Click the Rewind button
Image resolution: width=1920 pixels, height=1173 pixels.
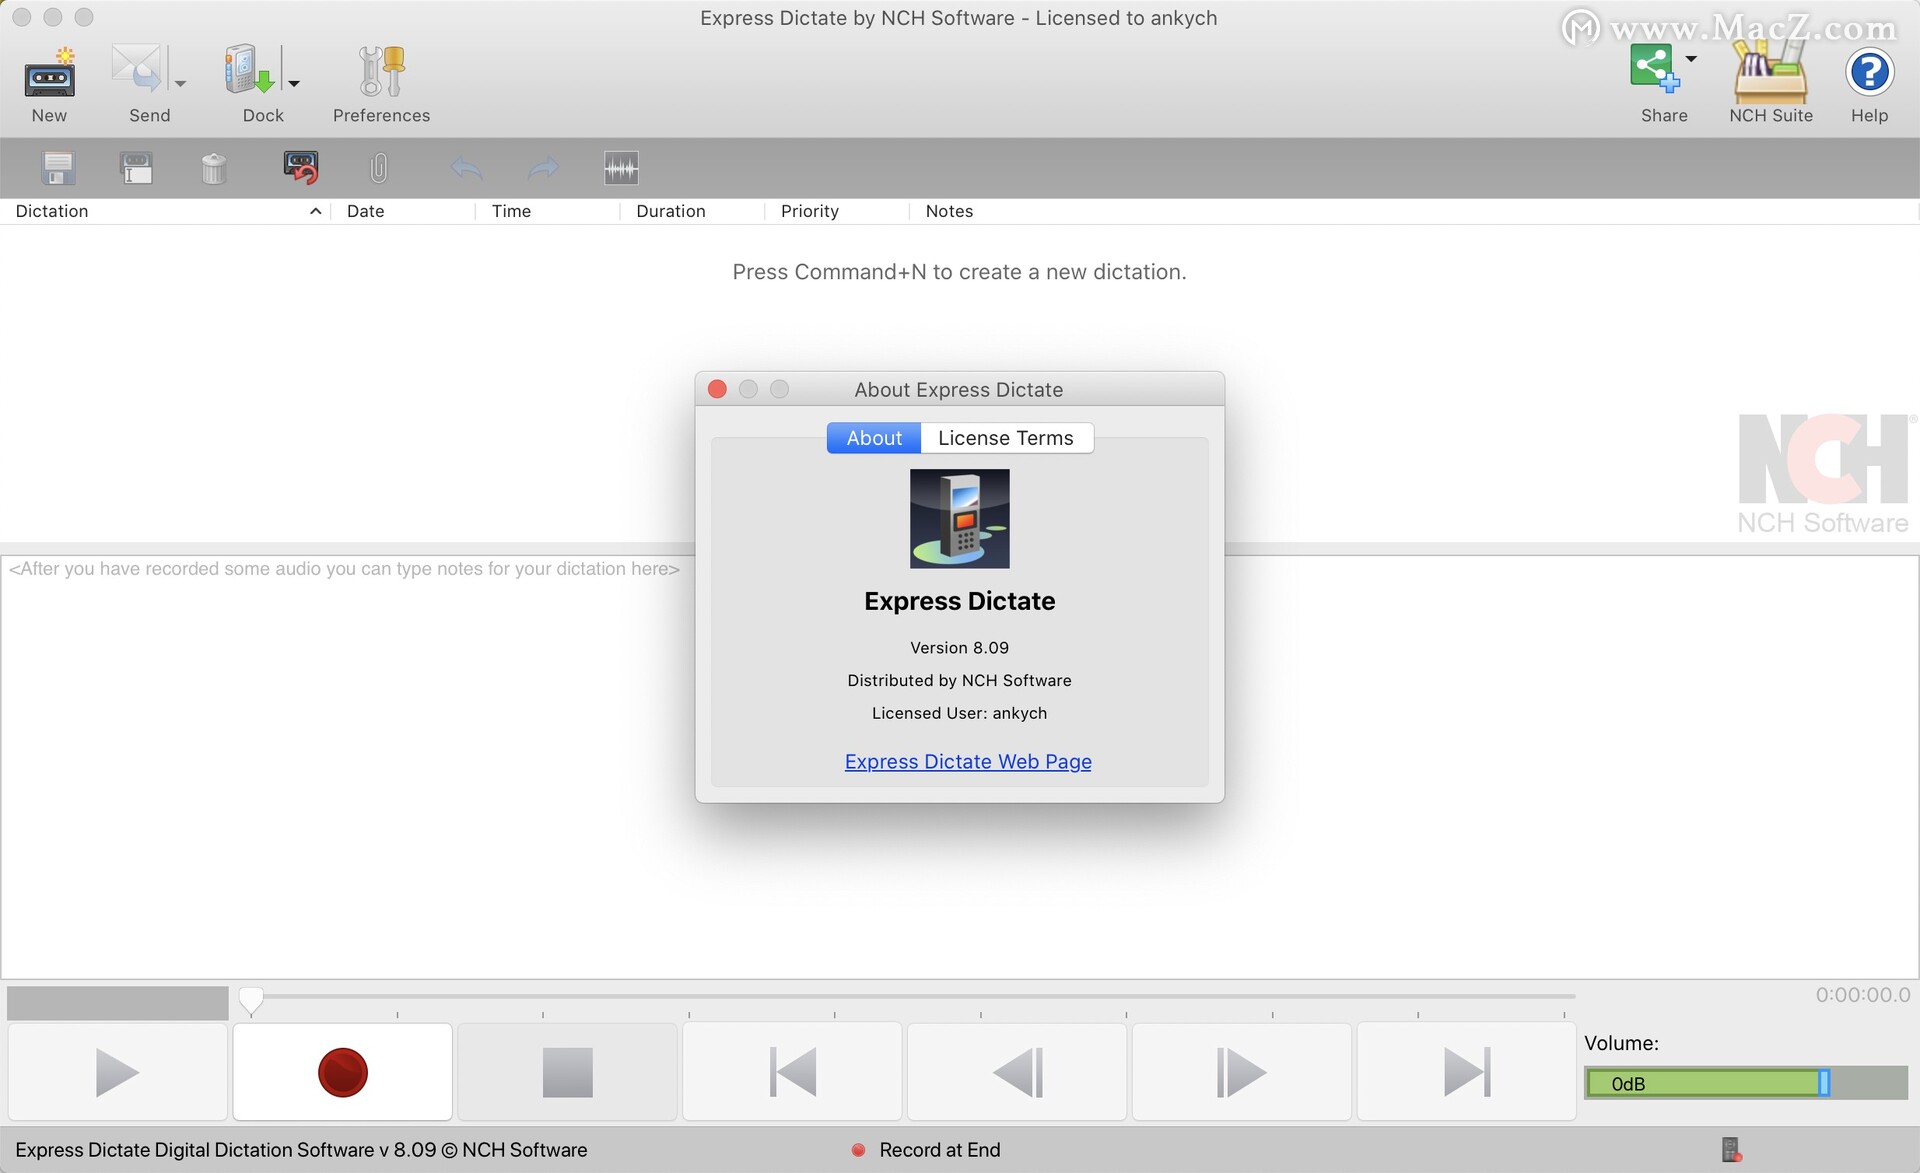(x=1017, y=1072)
